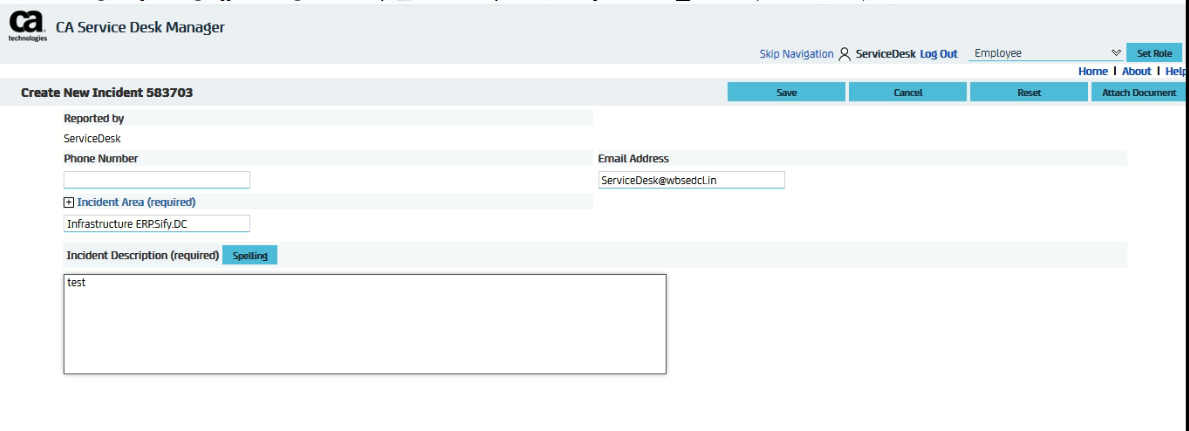The image size is (1189, 431).
Task: Click the Incident Area text field
Action: (157, 224)
